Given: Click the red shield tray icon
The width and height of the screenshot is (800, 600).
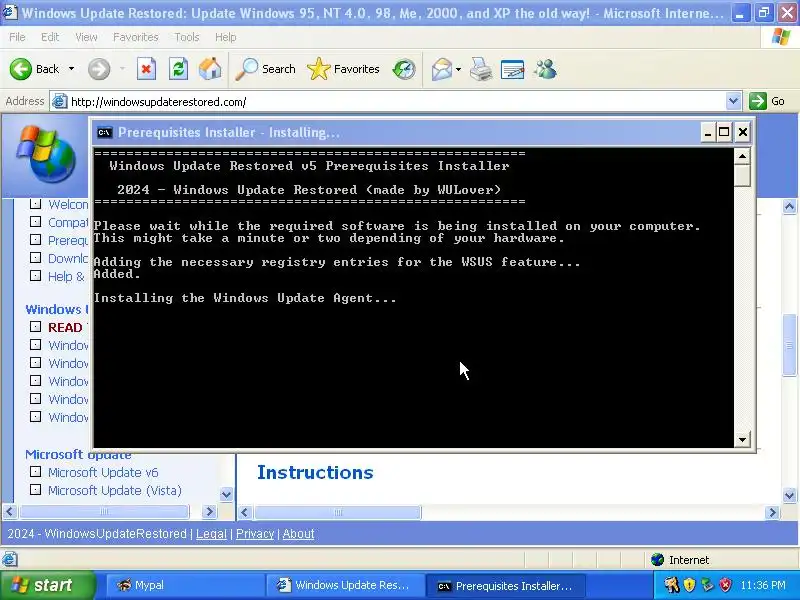Looking at the screenshot, I should [x=725, y=585].
